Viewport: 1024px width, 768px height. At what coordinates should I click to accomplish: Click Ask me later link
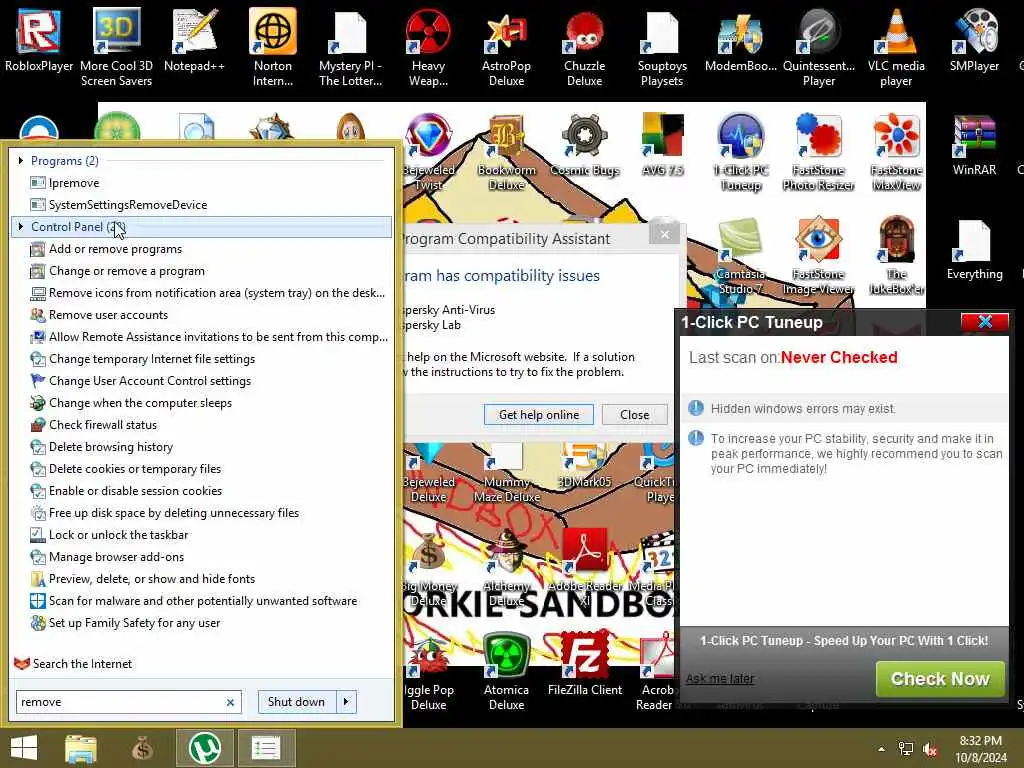(720, 679)
